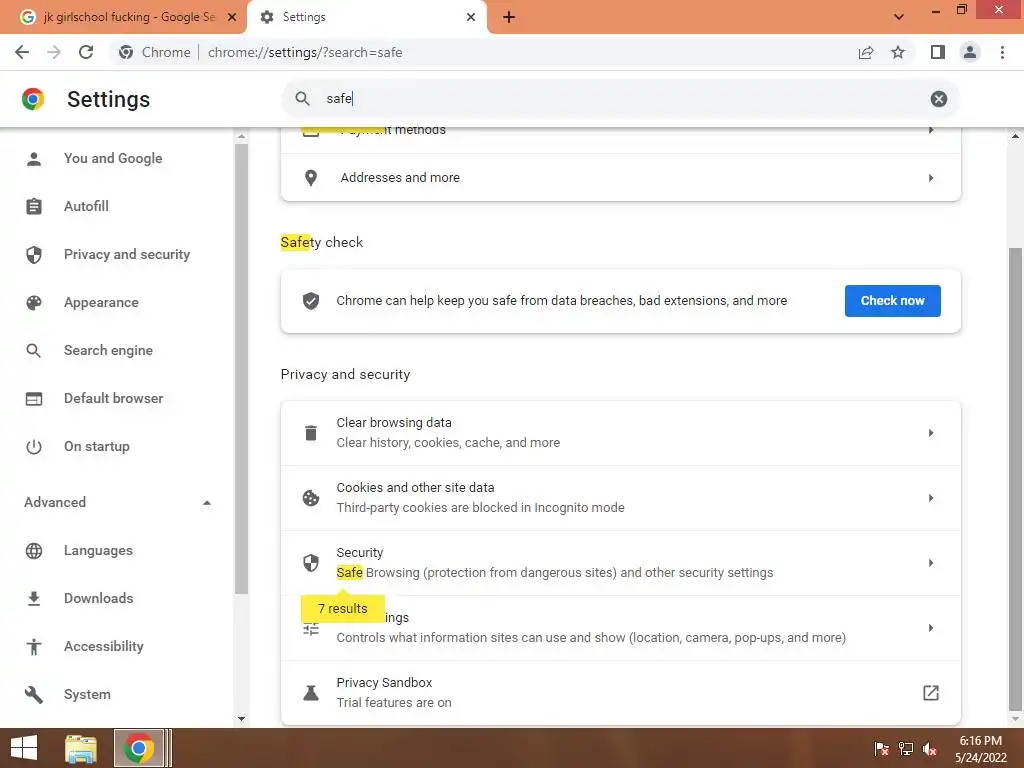Click the clipboard icon for Autofill

coord(34,206)
